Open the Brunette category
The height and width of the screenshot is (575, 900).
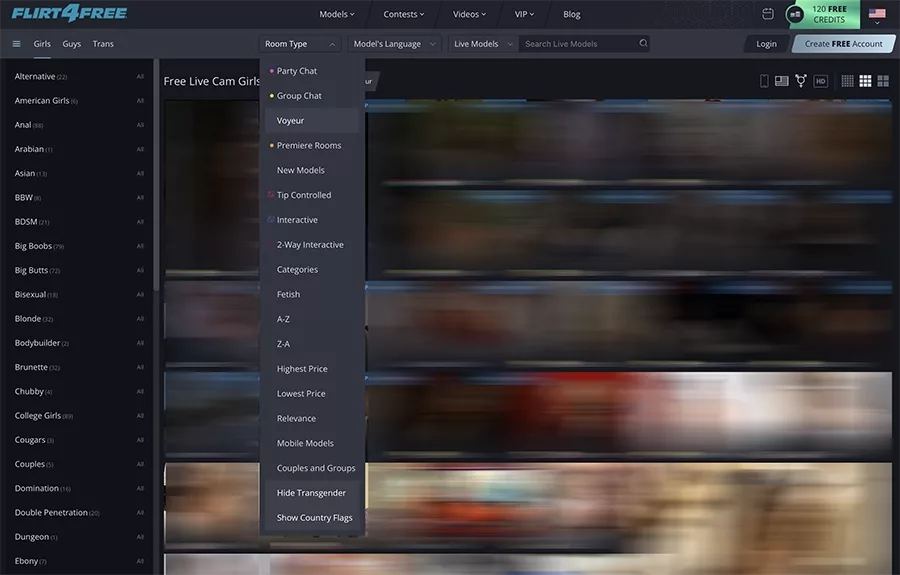click(37, 367)
